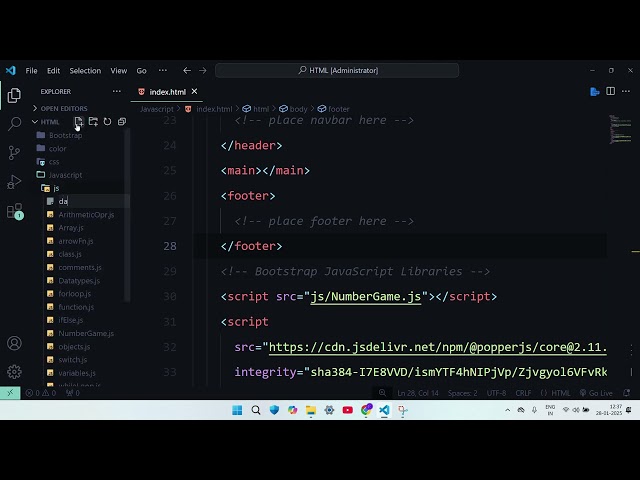640x480 pixels.
Task: Open ArithmeticOpr.js file
Action: point(86,214)
